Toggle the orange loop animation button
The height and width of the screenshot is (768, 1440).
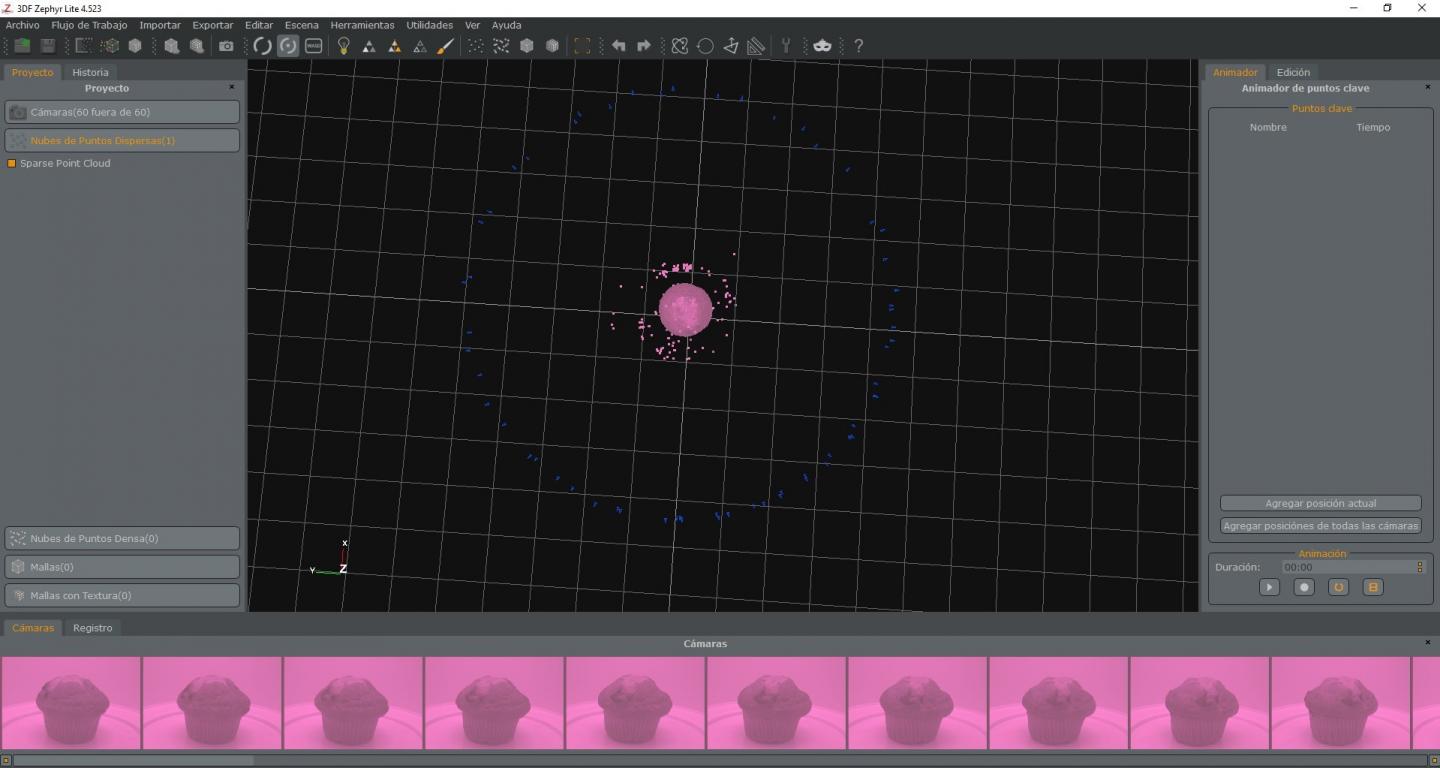click(1338, 587)
